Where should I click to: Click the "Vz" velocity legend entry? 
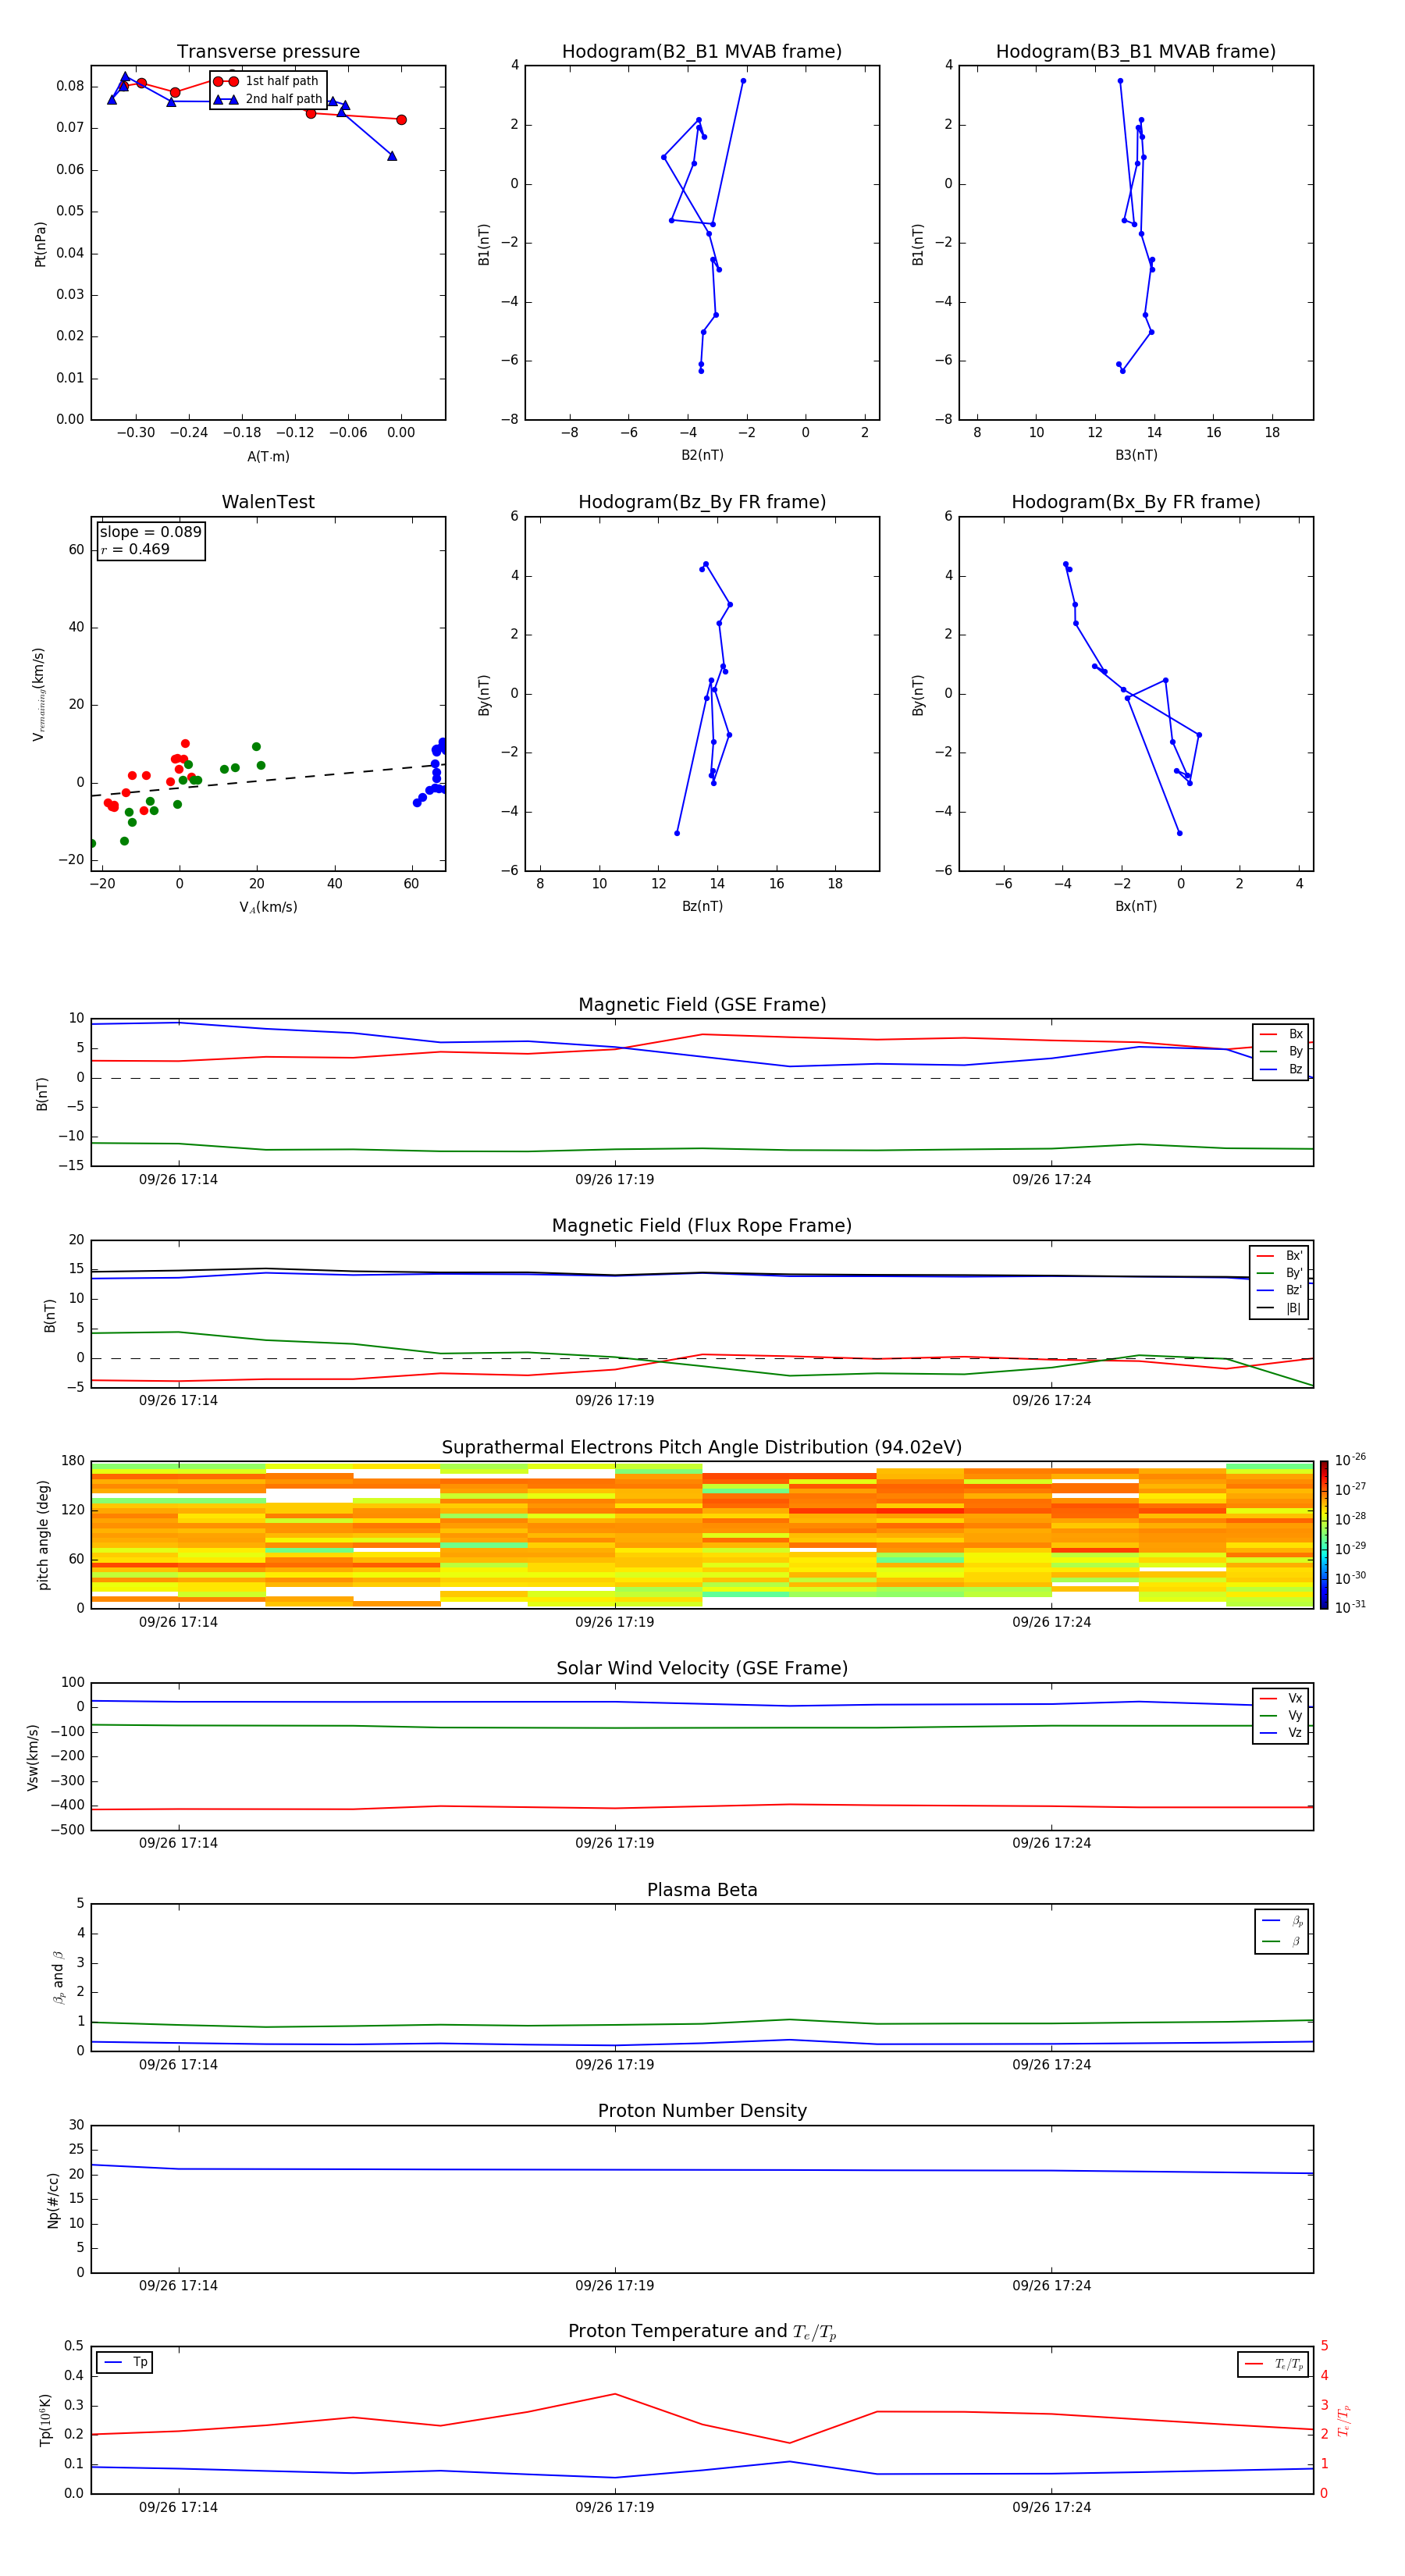coord(1282,1733)
